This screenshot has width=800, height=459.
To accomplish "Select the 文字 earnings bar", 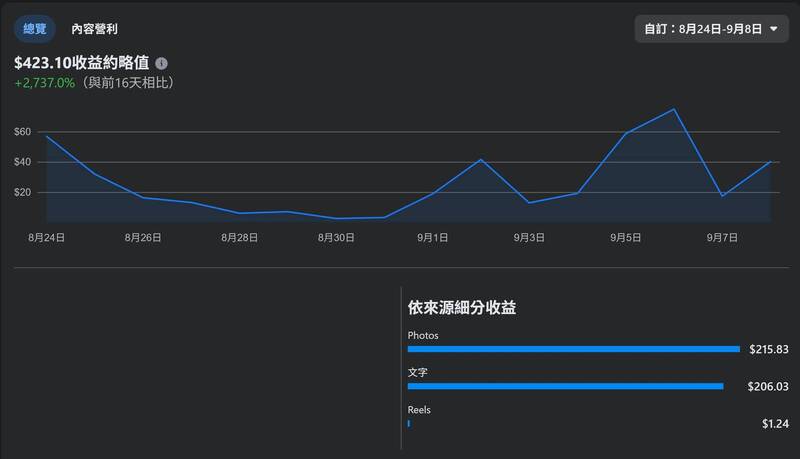I will [565, 386].
